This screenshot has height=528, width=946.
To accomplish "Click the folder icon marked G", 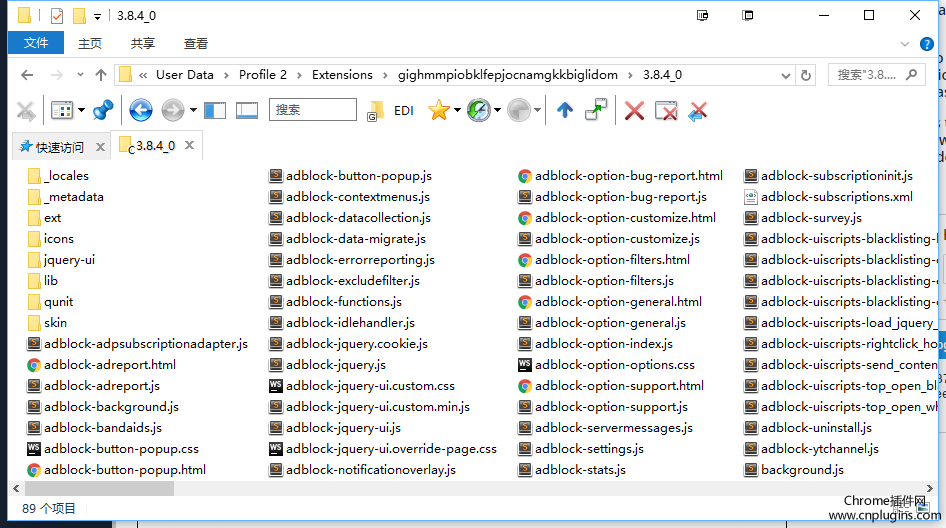I will [376, 111].
